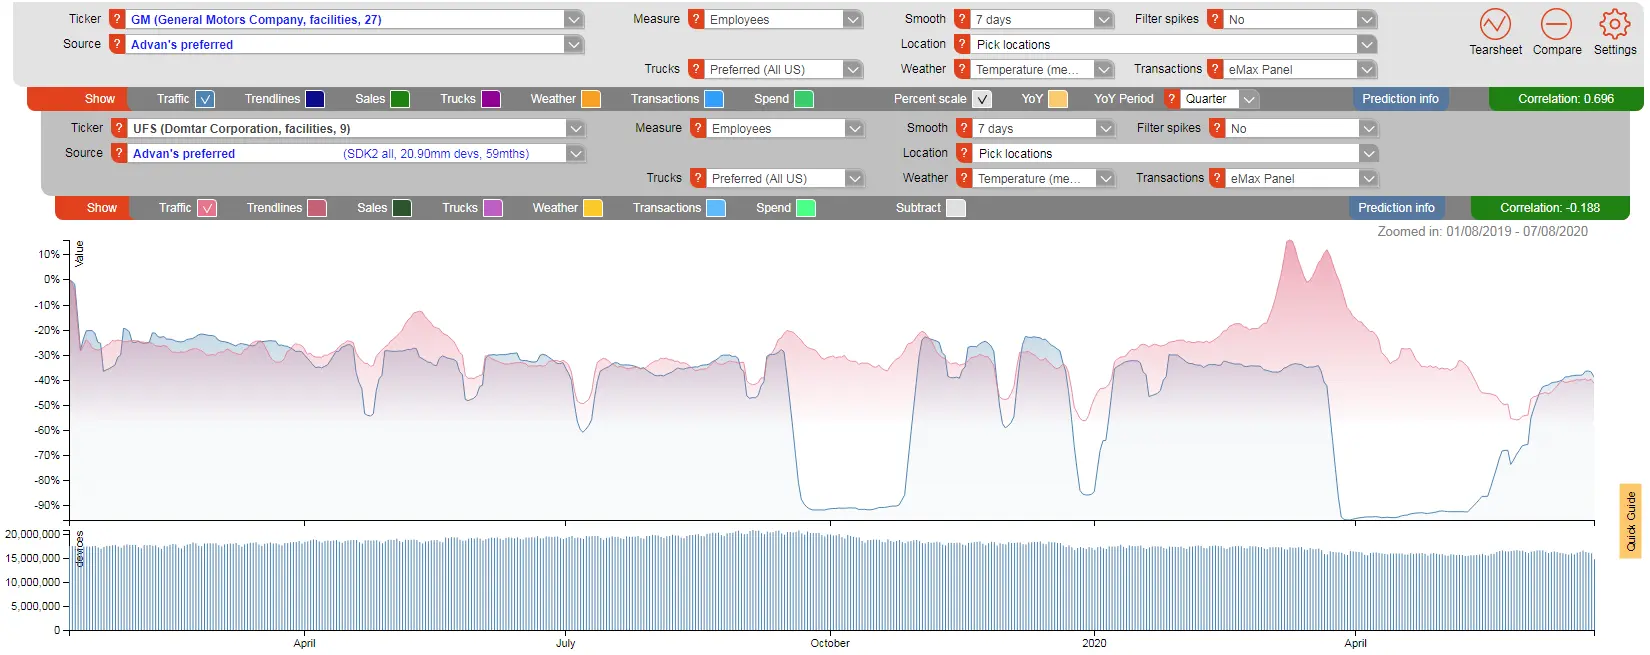
Task: Open UFS Prediction info
Action: tap(1396, 208)
